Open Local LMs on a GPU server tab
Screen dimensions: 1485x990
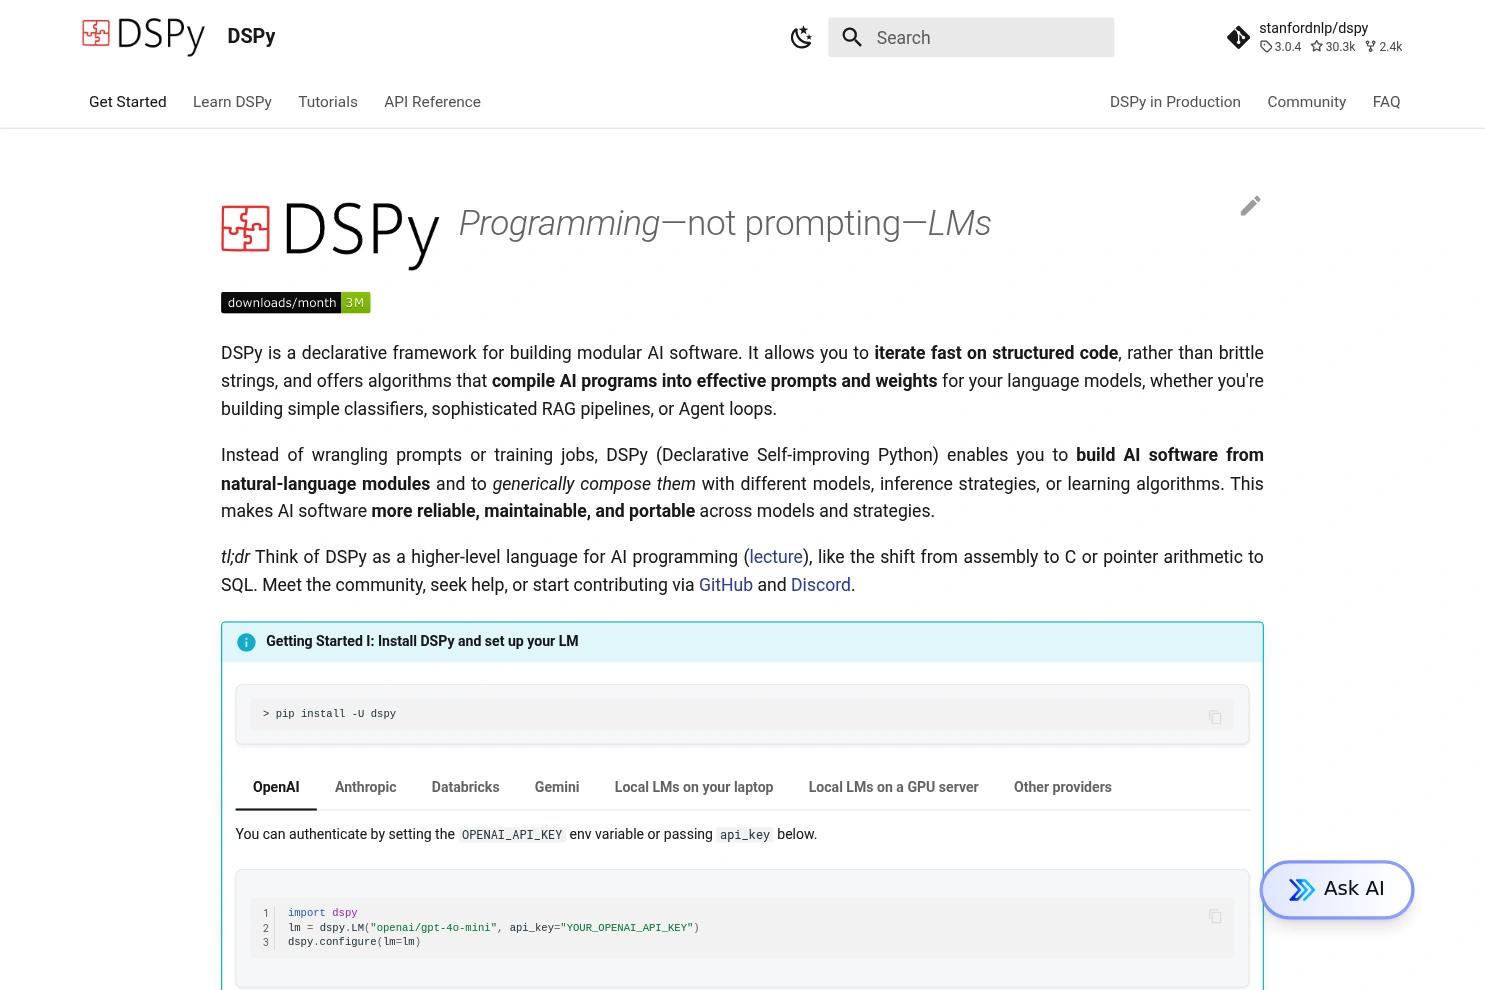pos(893,787)
